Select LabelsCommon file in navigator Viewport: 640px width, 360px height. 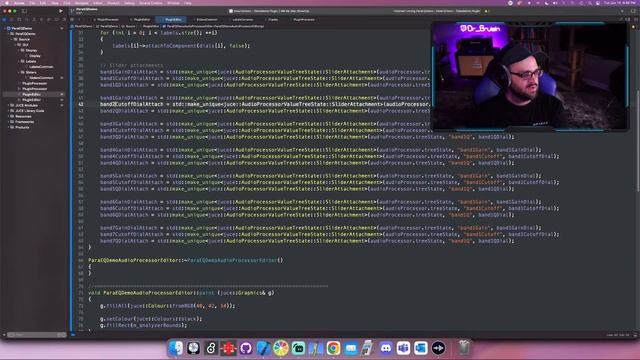point(41,67)
